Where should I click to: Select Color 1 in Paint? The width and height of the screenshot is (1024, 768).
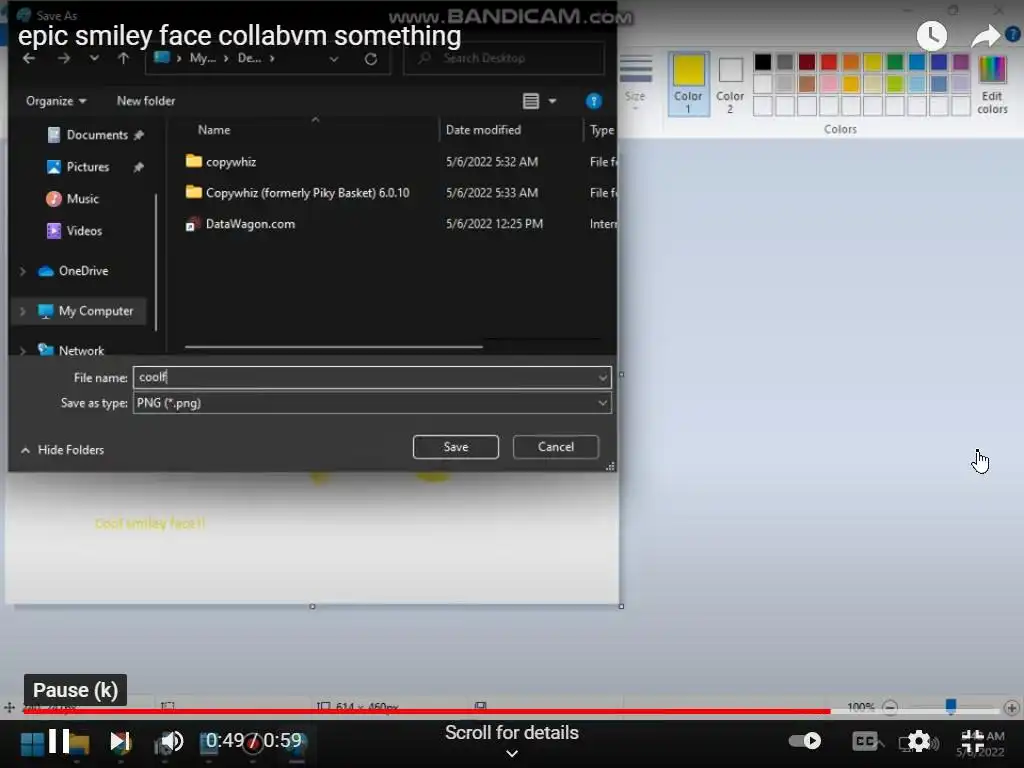click(688, 84)
